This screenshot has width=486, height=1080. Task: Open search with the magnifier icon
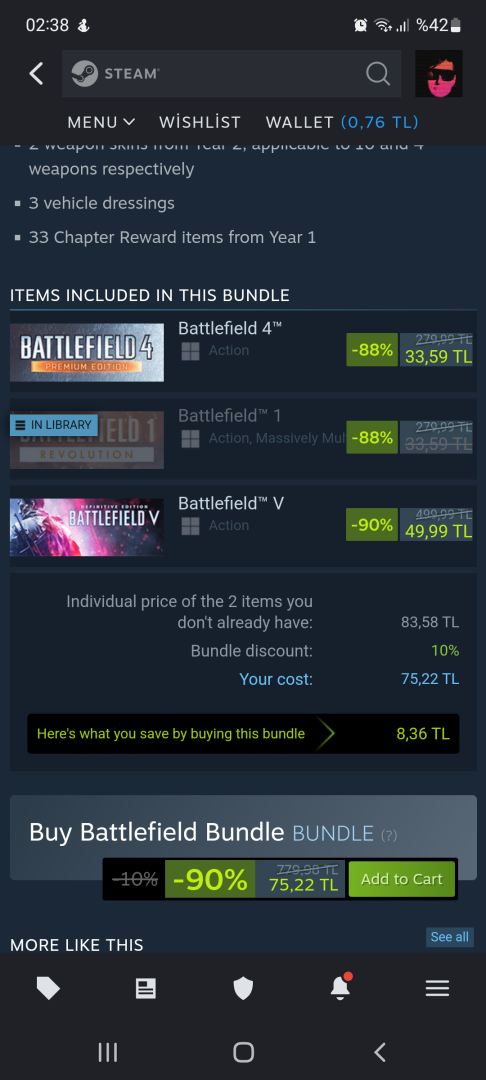coord(377,73)
